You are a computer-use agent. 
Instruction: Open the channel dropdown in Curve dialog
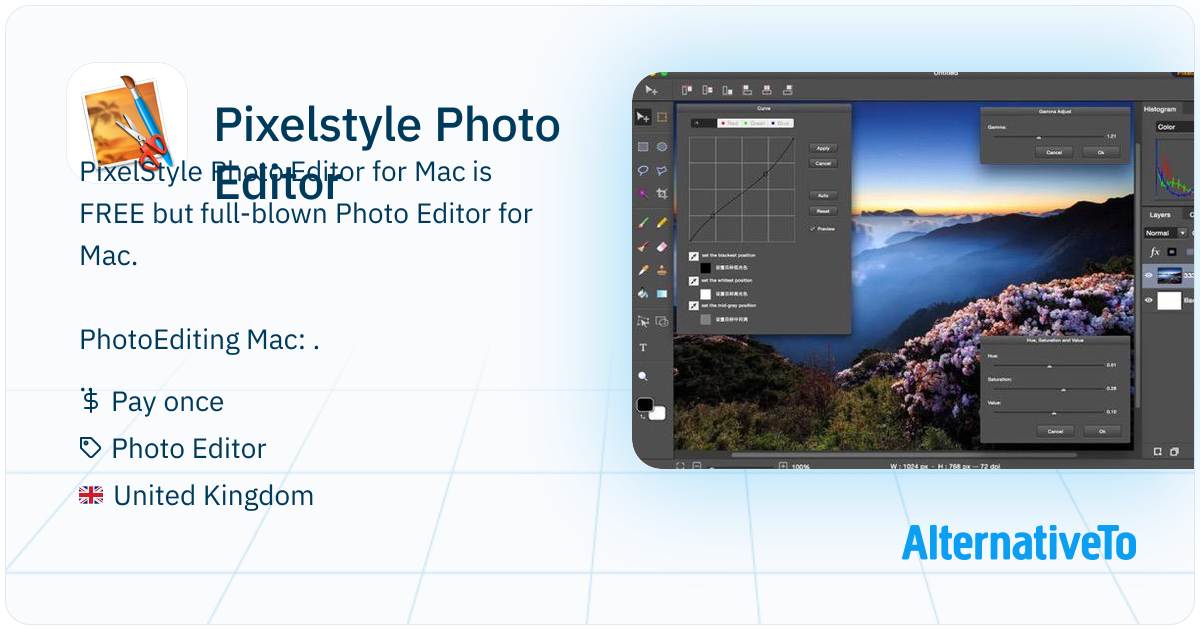click(x=704, y=123)
